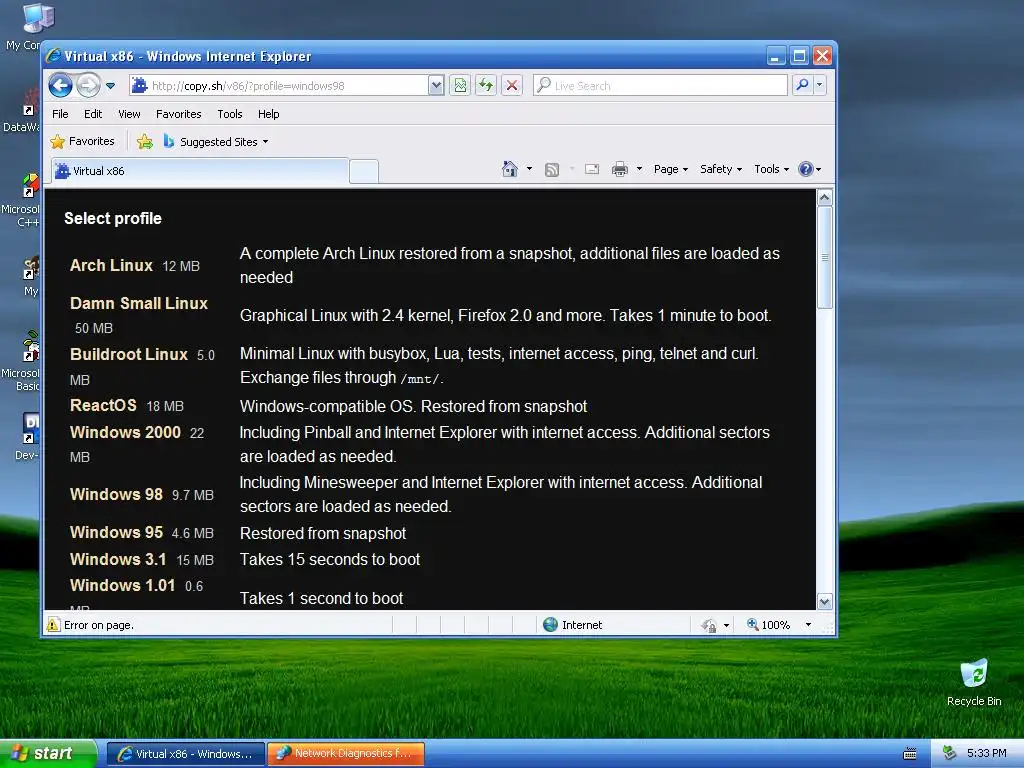Select the Windows 98 profile
Viewport: 1024px width, 768px height.
(116, 494)
